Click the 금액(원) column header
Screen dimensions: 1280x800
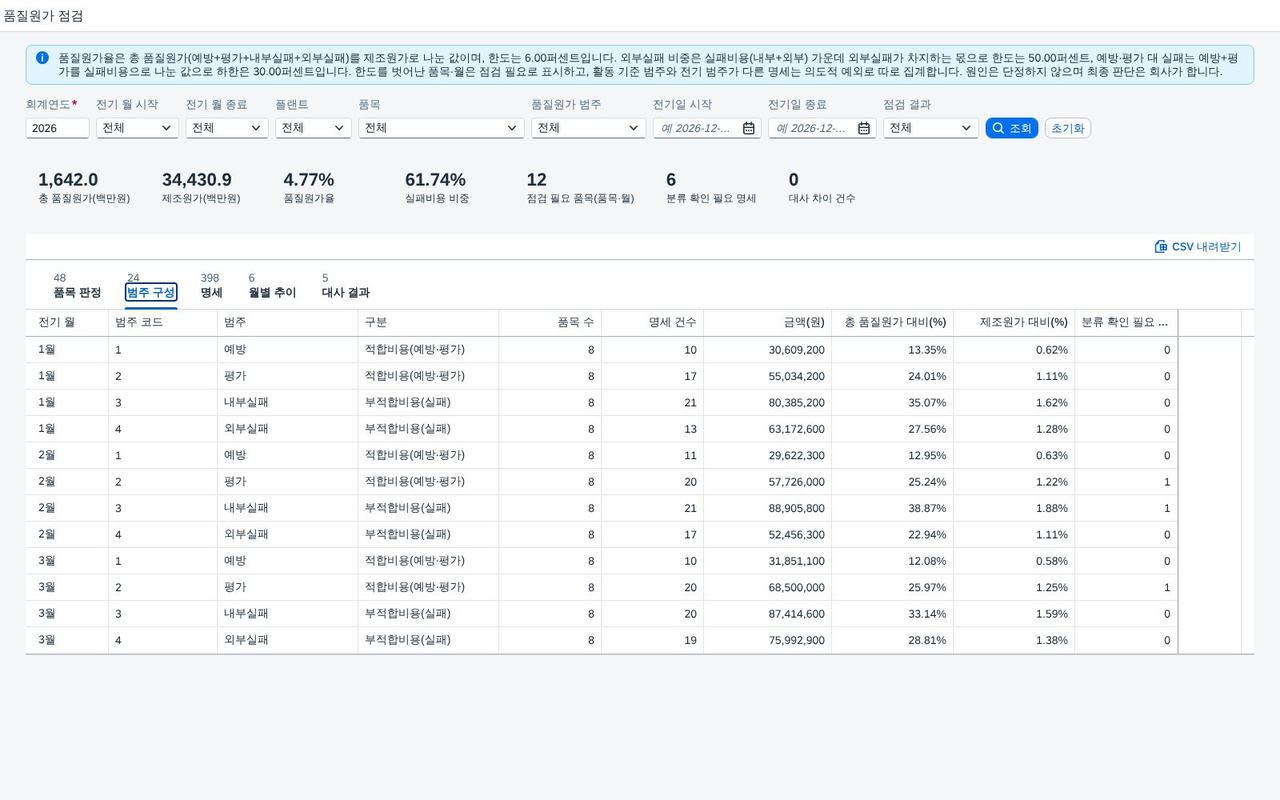pyautogui.click(x=767, y=322)
